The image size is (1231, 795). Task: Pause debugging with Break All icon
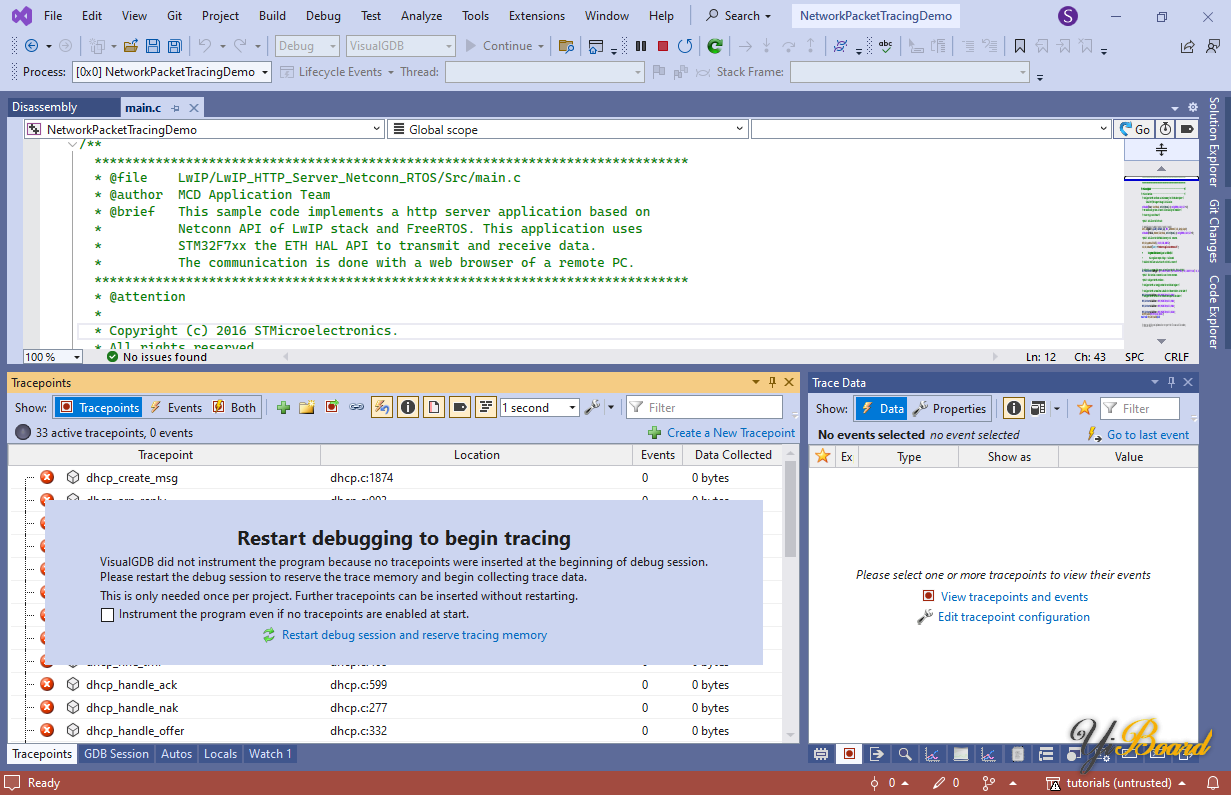[x=641, y=46]
